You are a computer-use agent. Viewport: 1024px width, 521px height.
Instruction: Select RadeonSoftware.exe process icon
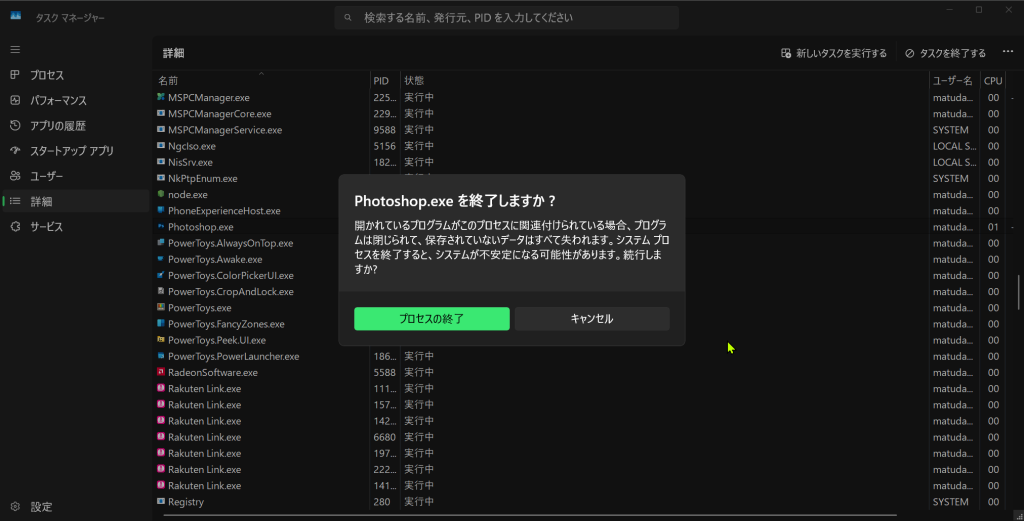(160, 372)
